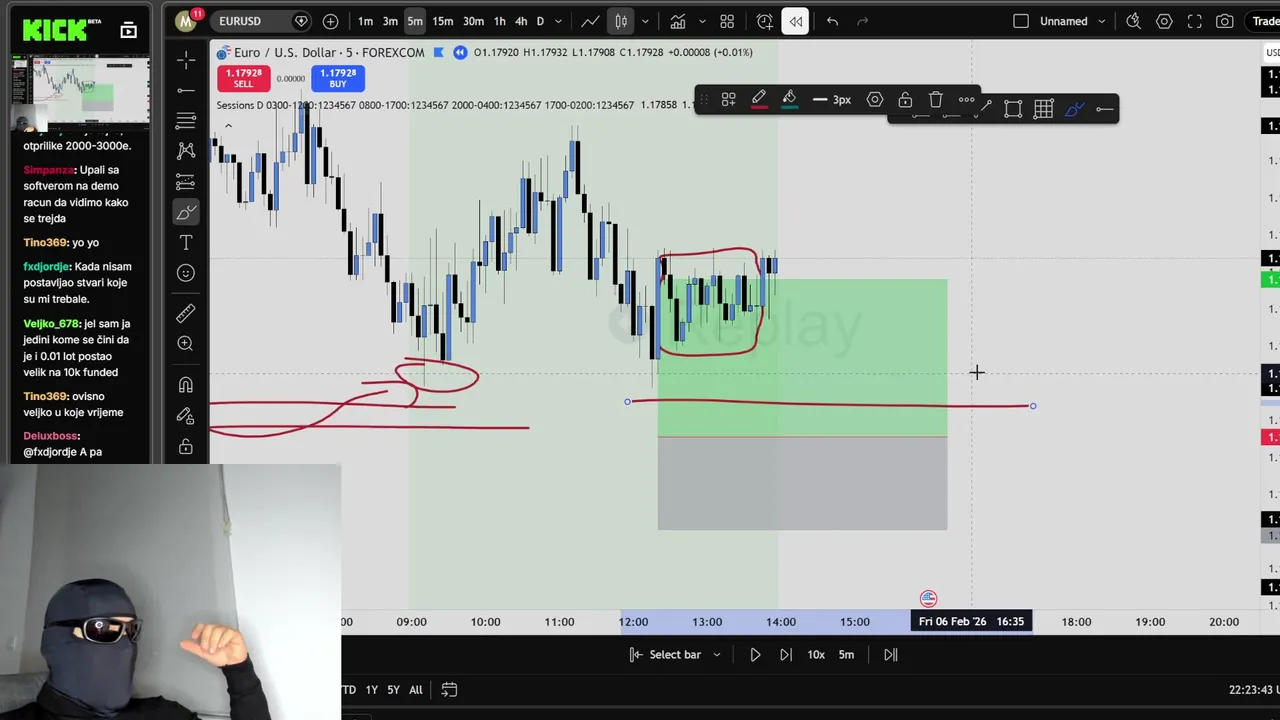
Task: Select the Text annotation tool
Action: click(186, 242)
